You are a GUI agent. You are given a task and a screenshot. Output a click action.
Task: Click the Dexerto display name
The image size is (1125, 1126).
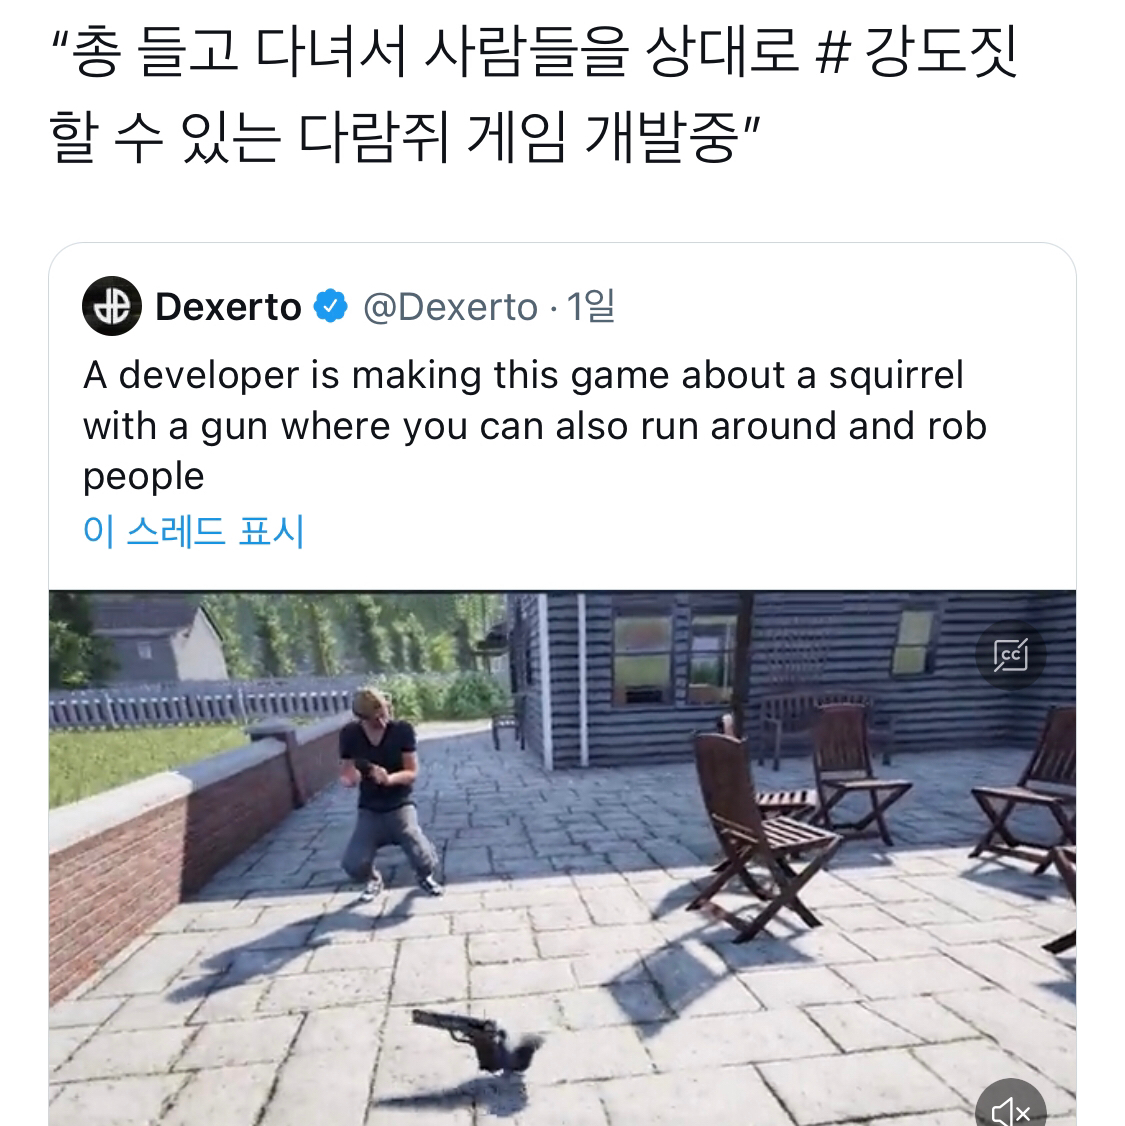point(228,307)
